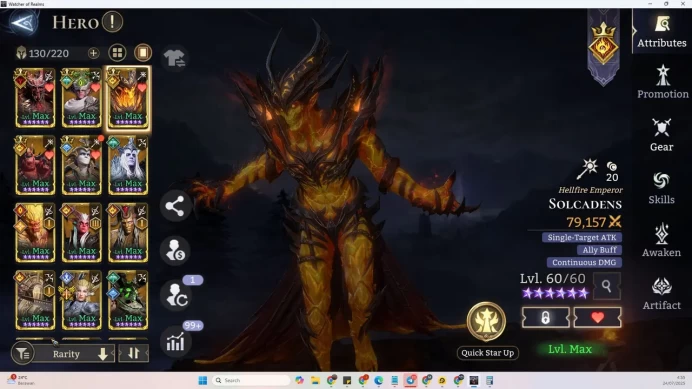The height and width of the screenshot is (389, 692).
Task: Open the Hero info exclamation icon
Action: tap(112, 22)
